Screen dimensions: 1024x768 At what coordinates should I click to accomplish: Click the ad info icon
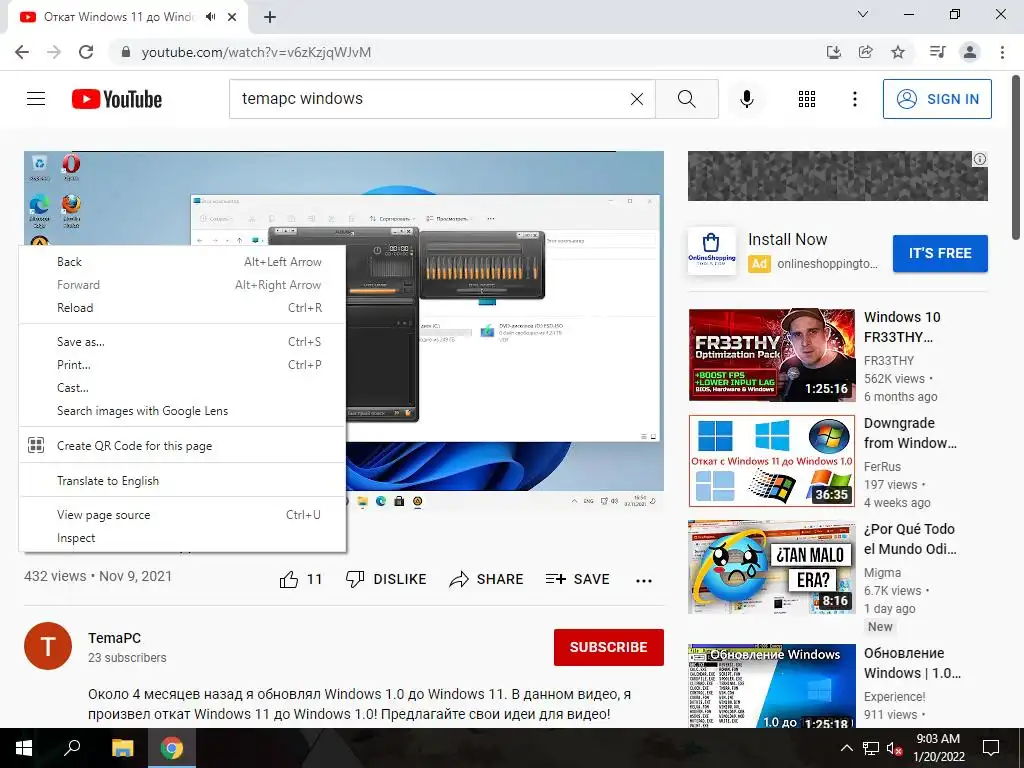tap(980, 159)
